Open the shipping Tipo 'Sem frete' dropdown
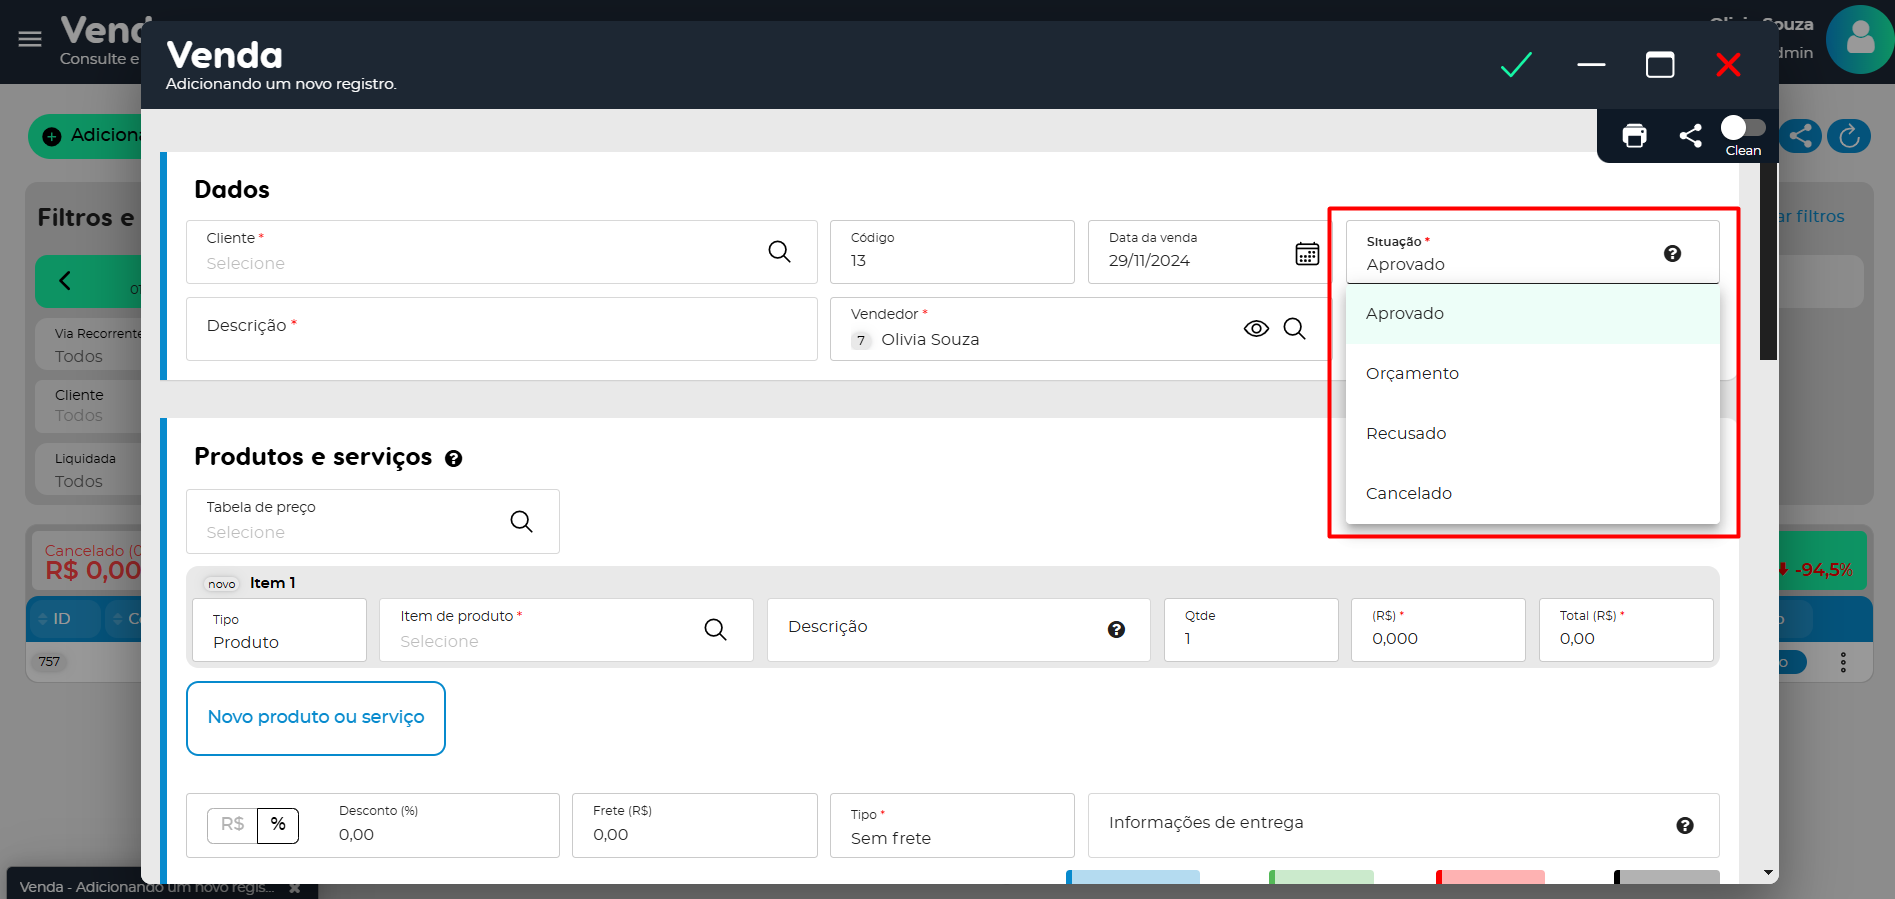Screen dimensions: 1895x899 pyautogui.click(x=951, y=827)
